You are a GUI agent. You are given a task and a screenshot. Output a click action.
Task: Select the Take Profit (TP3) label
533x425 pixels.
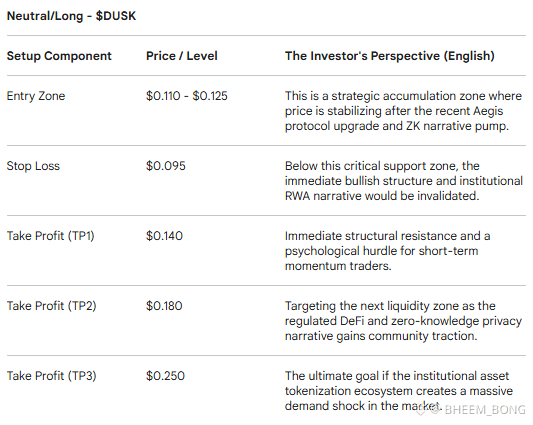pyautogui.click(x=51, y=376)
